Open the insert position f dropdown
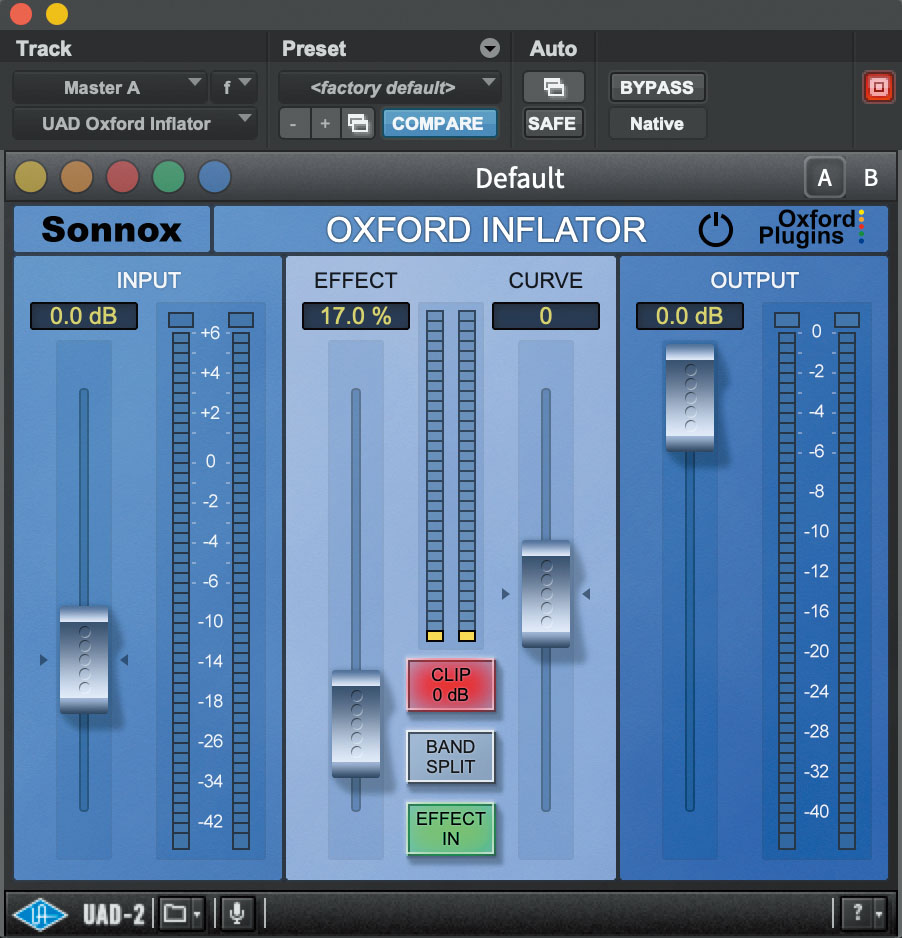Screen dimensions: 902x938 click(x=234, y=88)
